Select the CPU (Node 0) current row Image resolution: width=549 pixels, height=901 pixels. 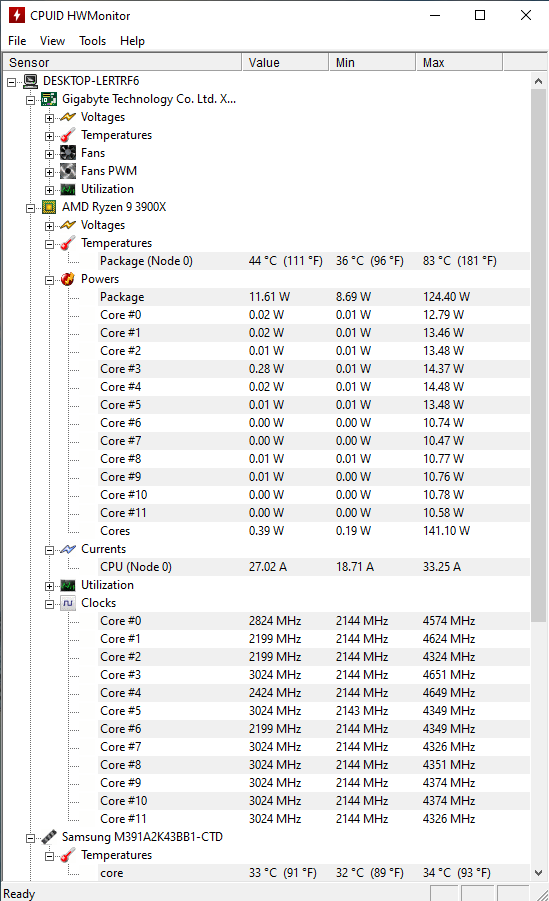(314, 567)
